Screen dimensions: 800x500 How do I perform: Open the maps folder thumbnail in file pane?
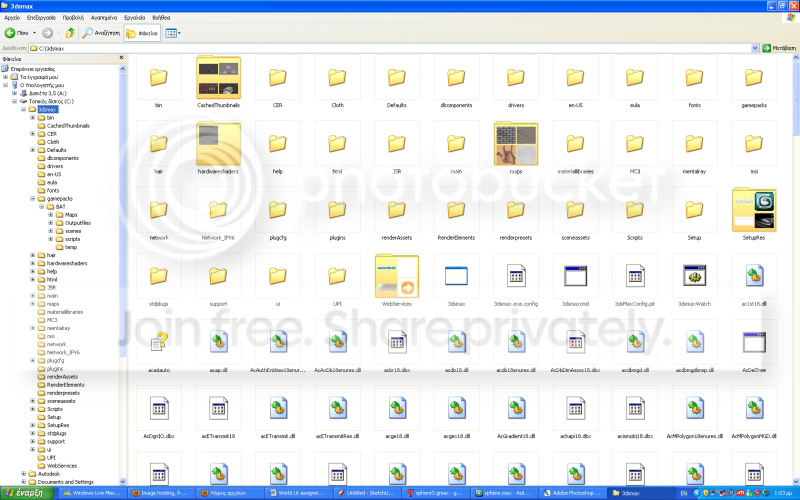coord(516,144)
